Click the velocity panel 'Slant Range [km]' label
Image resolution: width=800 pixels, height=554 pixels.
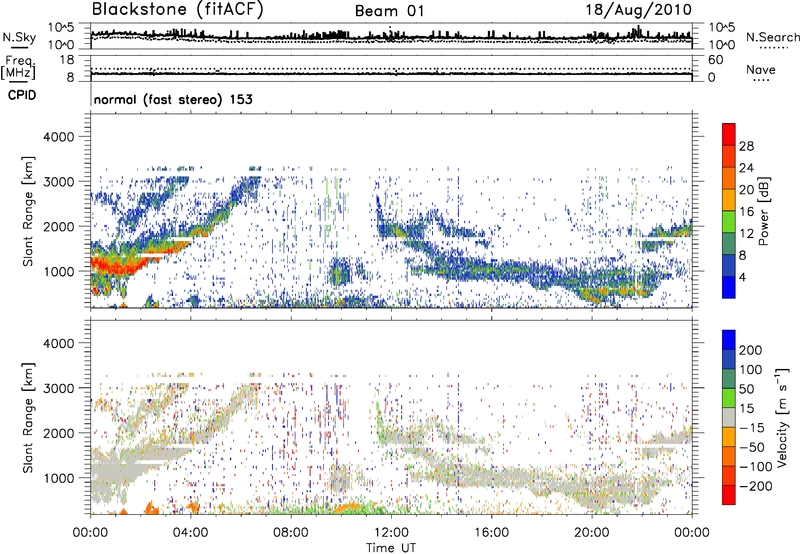coord(29,418)
